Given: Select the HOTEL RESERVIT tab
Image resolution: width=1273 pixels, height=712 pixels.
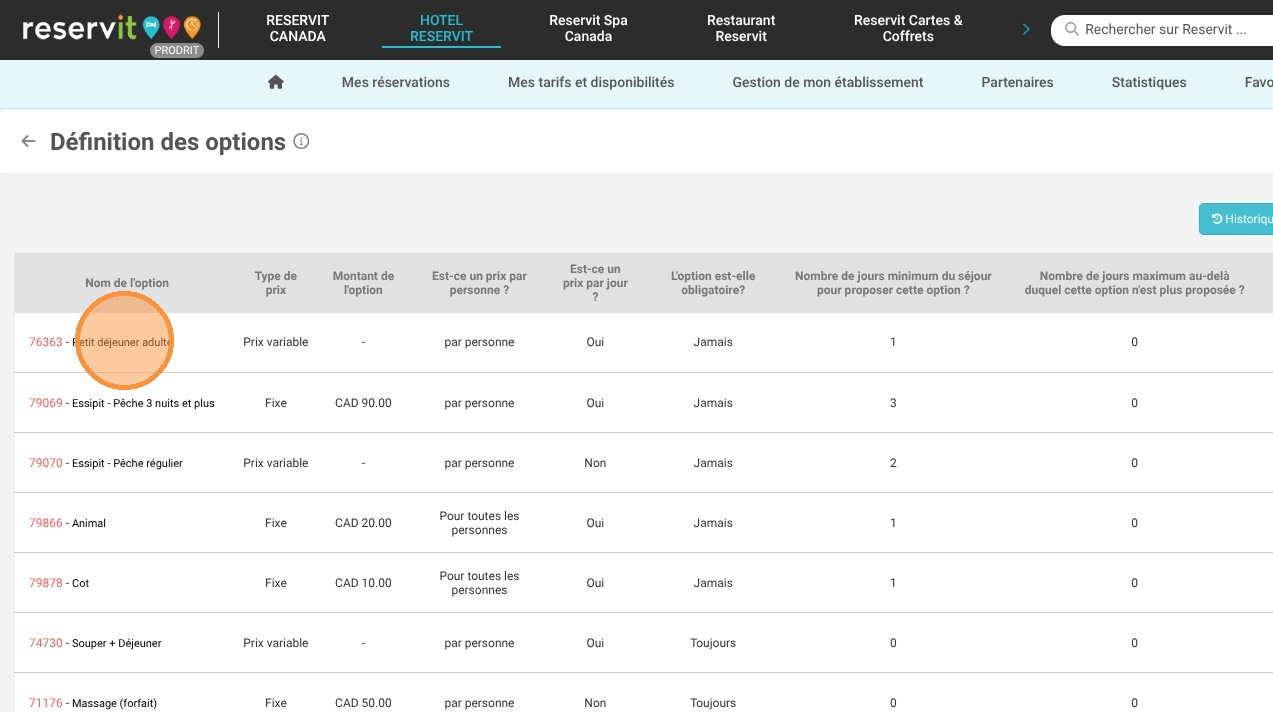Looking at the screenshot, I should (441, 28).
